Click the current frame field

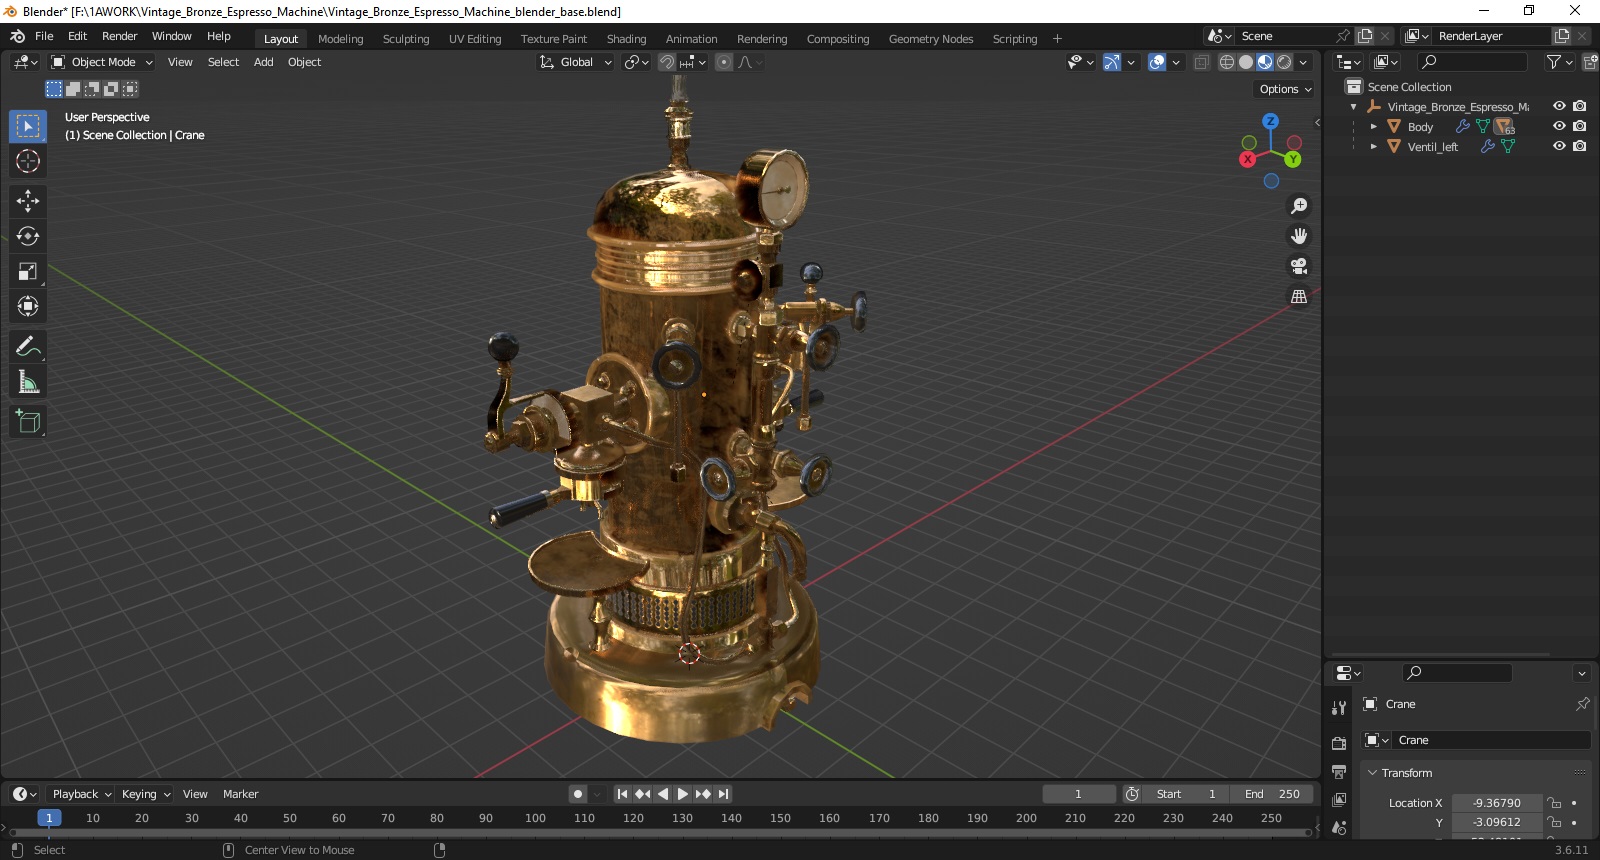pyautogui.click(x=1079, y=794)
